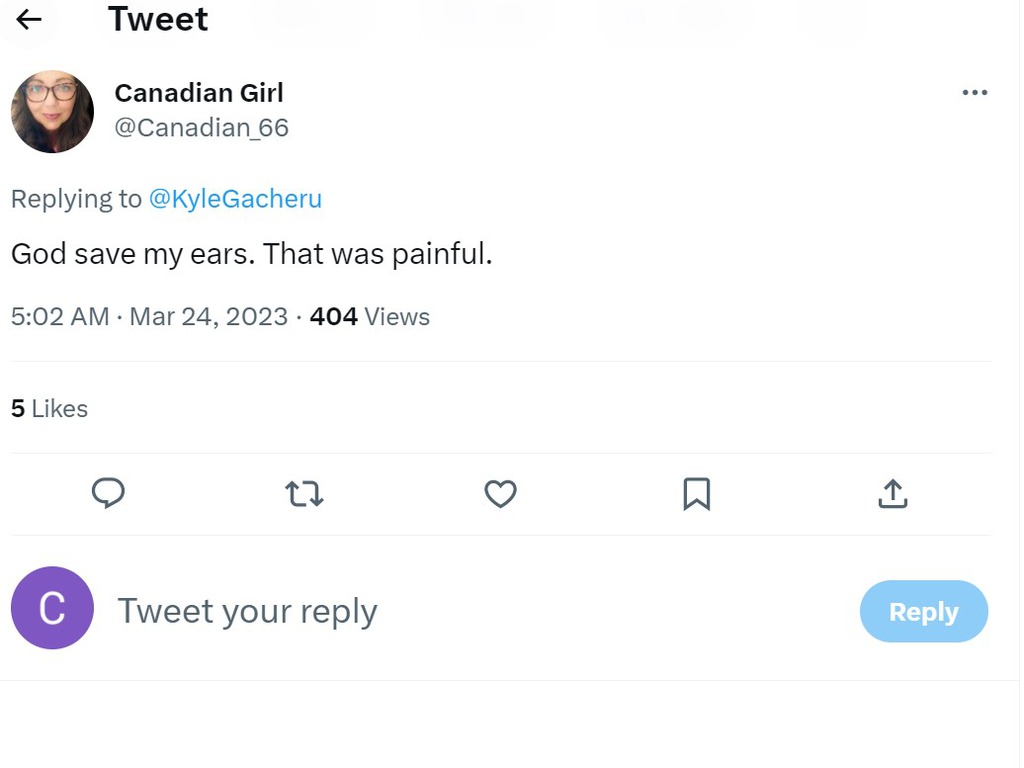Click the blue Reply button
This screenshot has width=1024, height=768.
pos(923,611)
